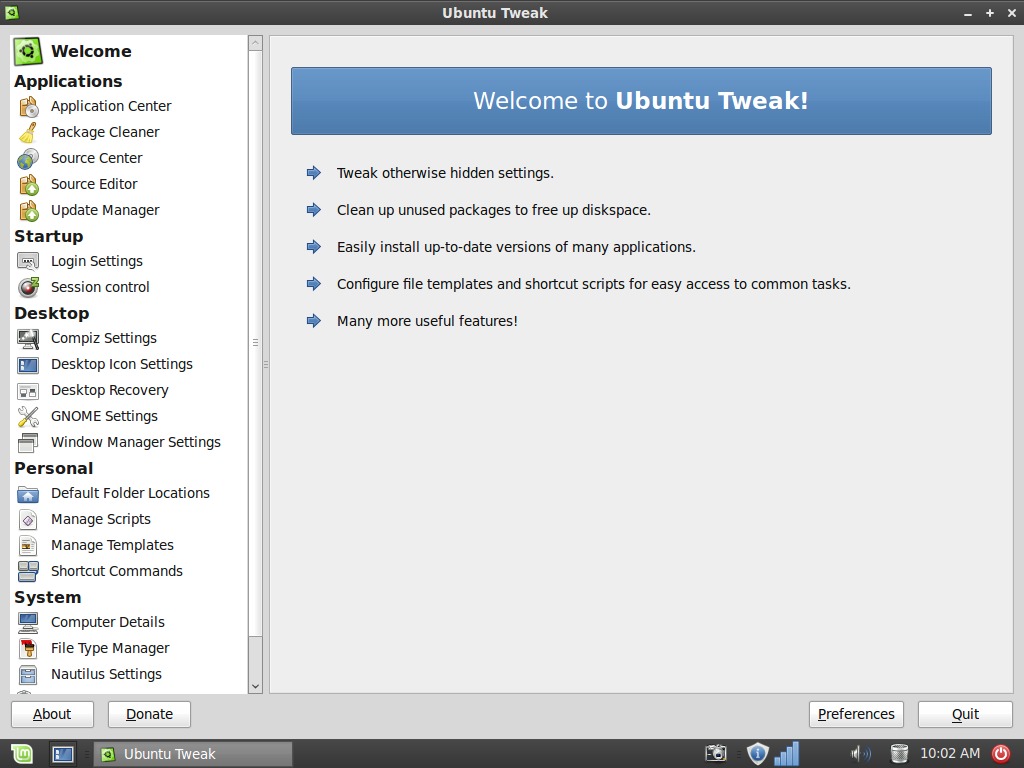Open the Desktop Recovery icon

click(28, 391)
